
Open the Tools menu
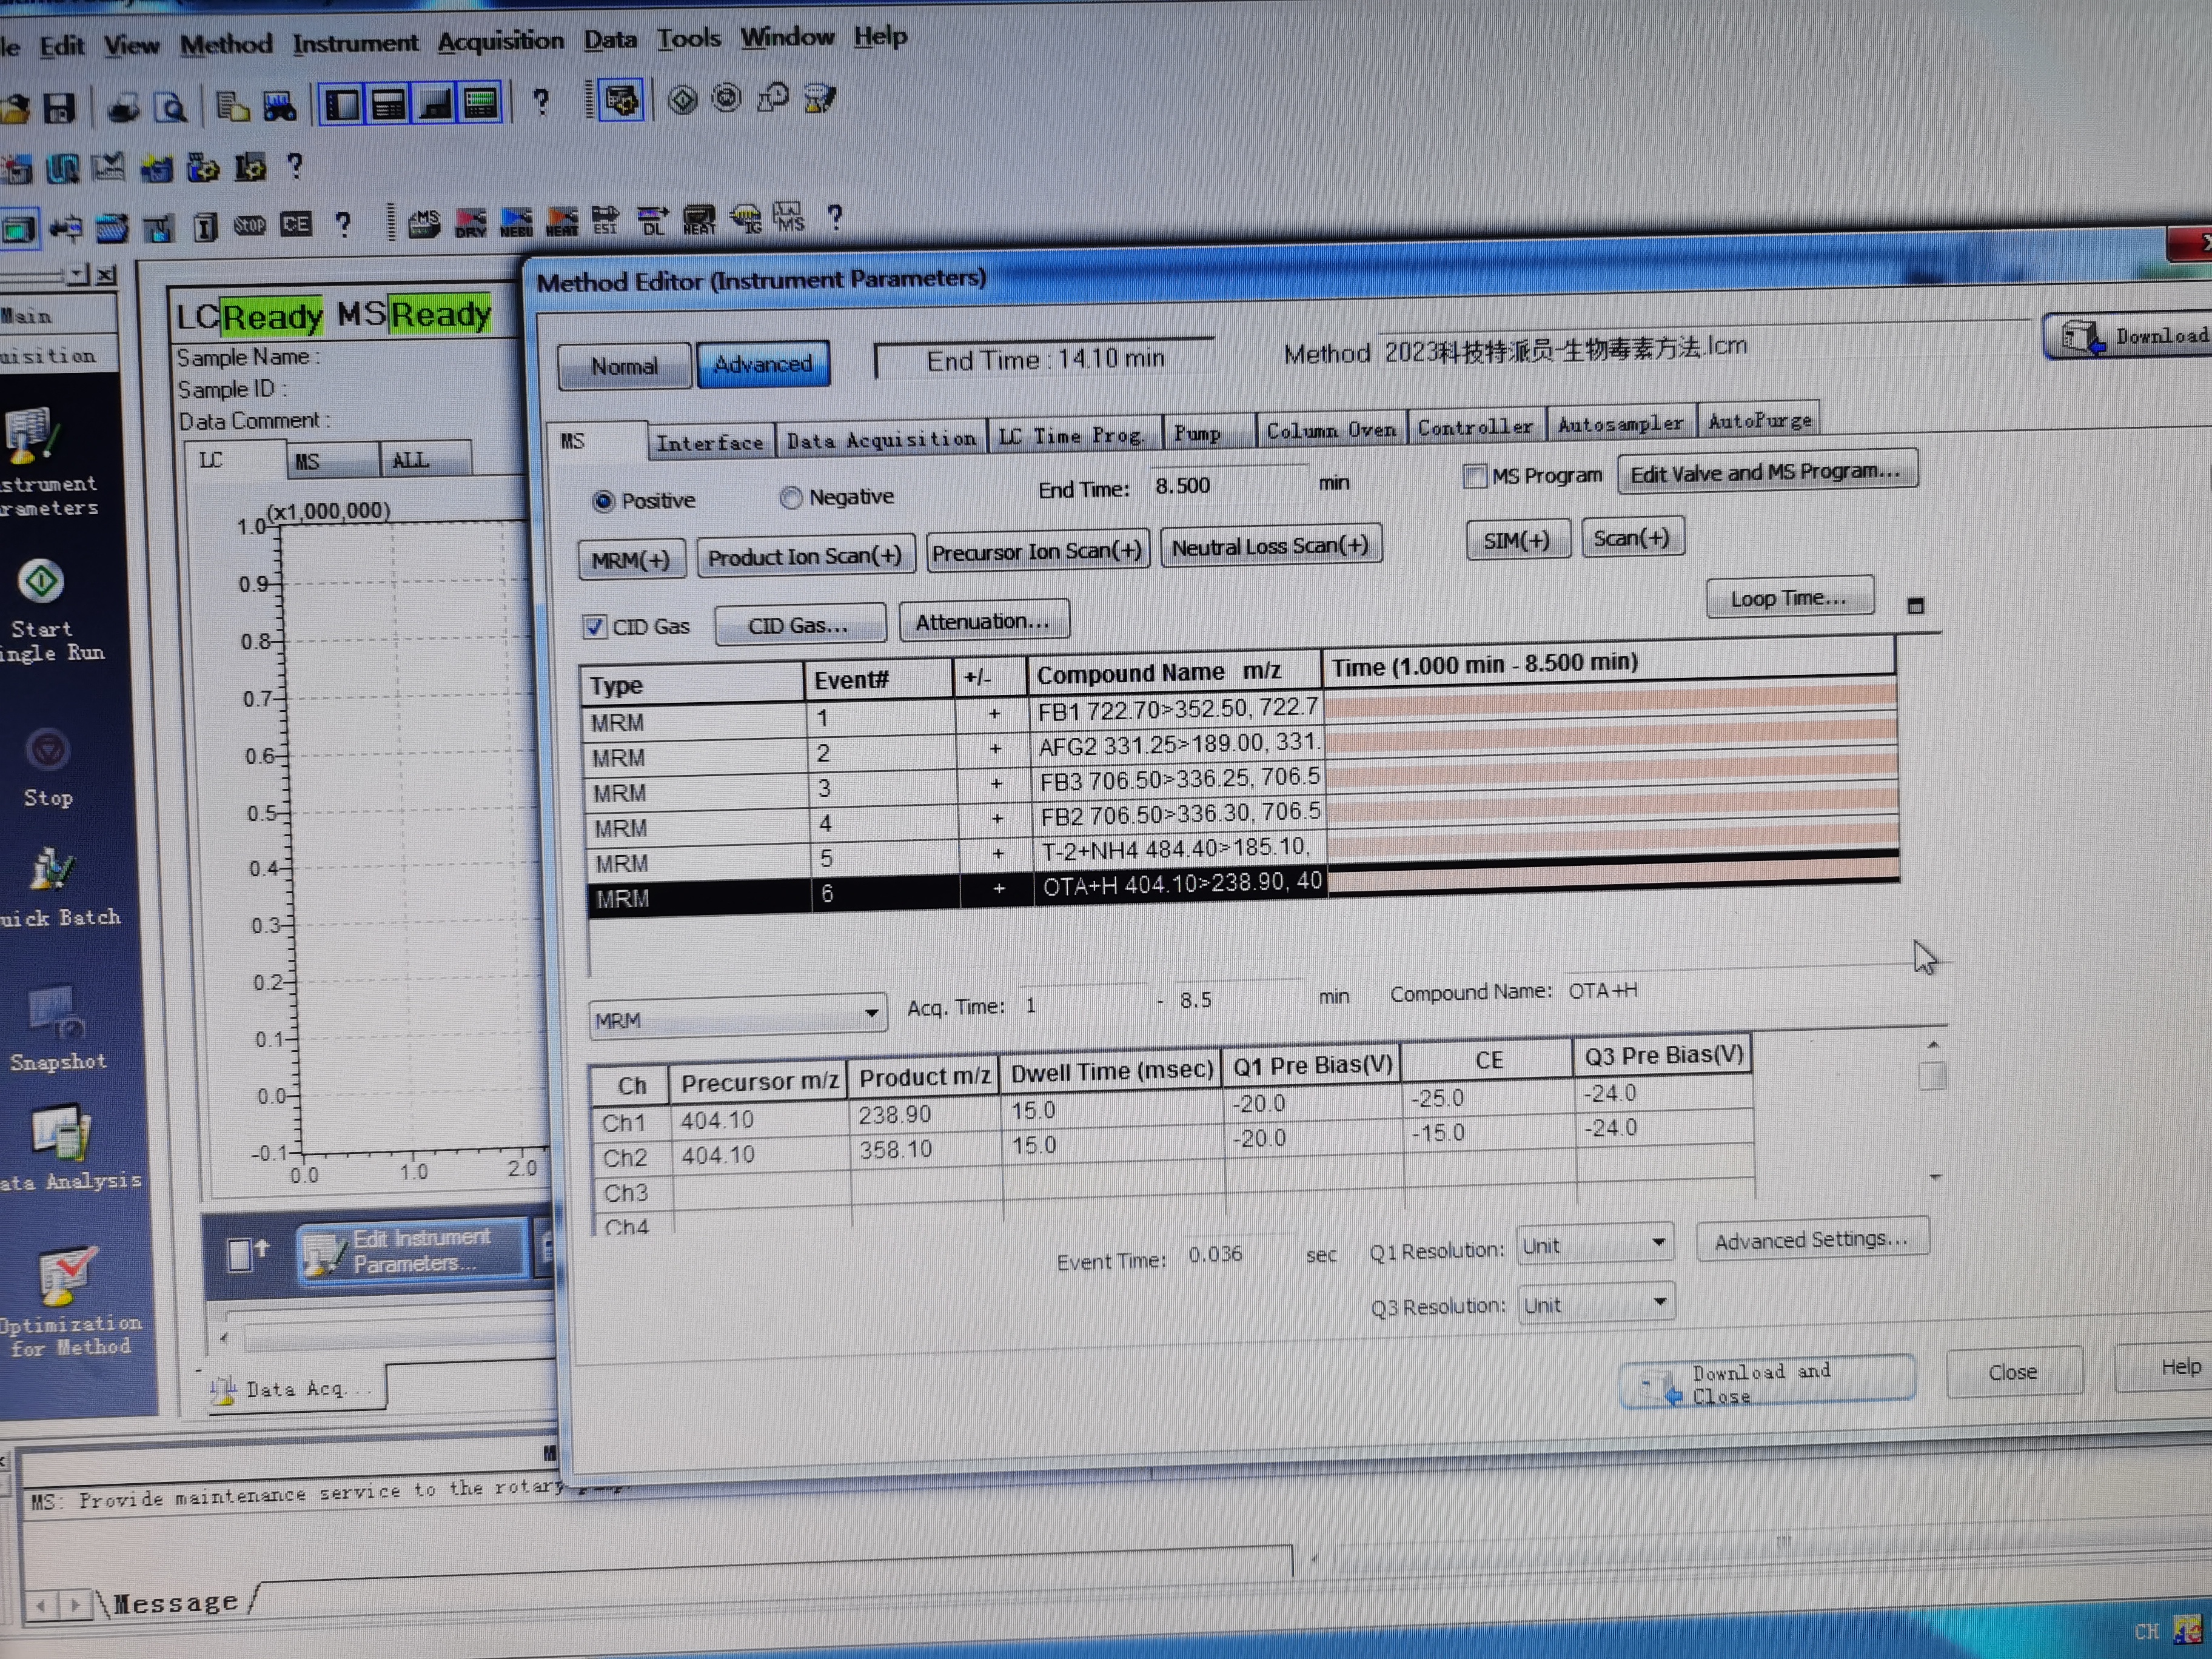point(688,39)
